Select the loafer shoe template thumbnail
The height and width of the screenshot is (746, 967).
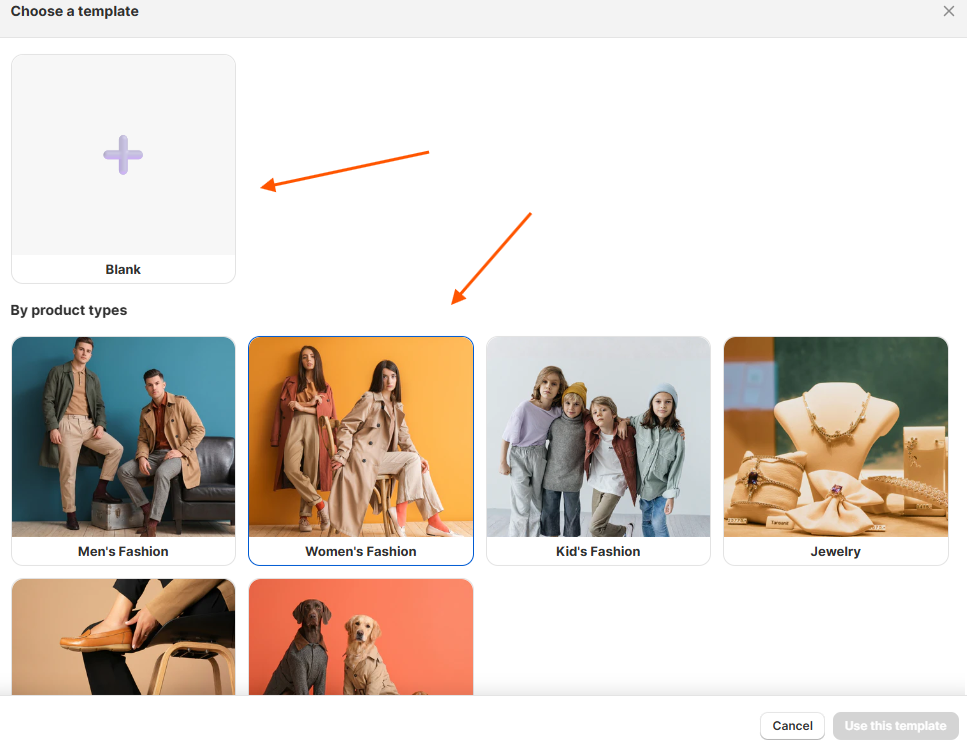click(x=123, y=637)
